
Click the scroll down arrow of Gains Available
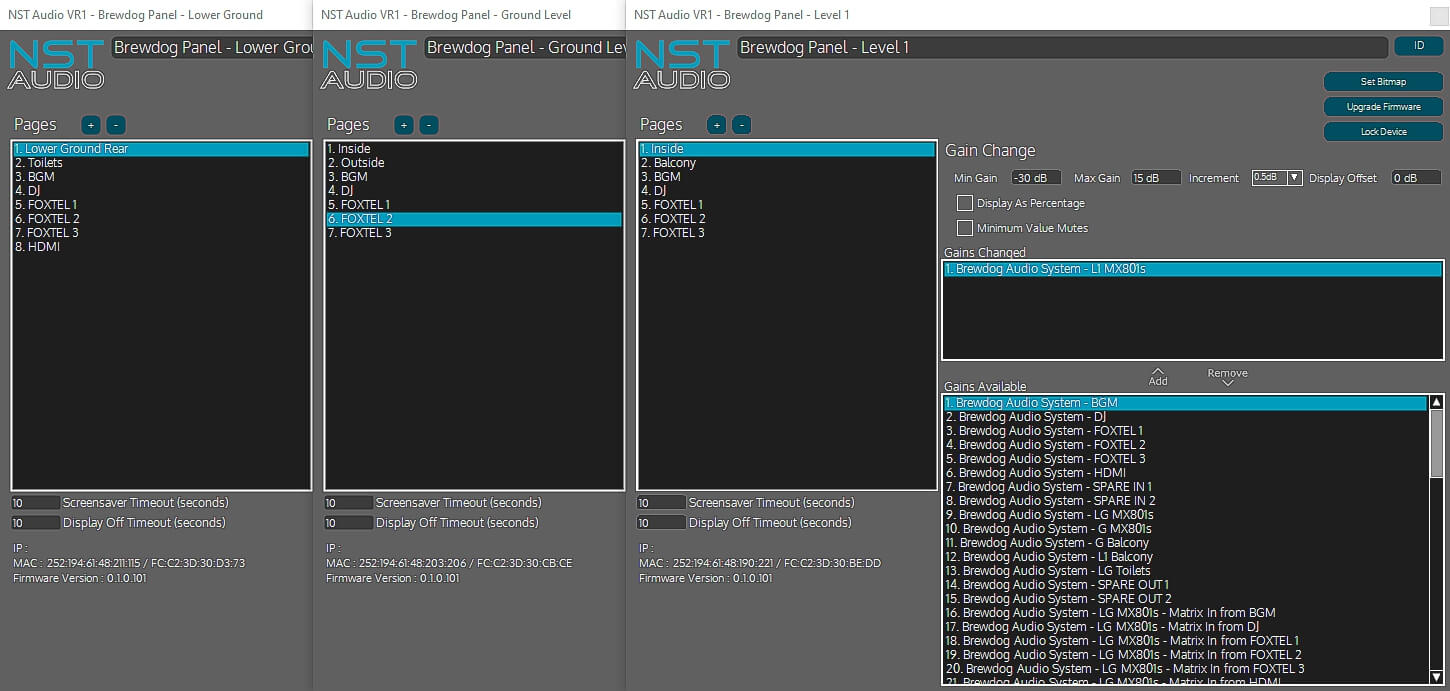pos(1436,676)
